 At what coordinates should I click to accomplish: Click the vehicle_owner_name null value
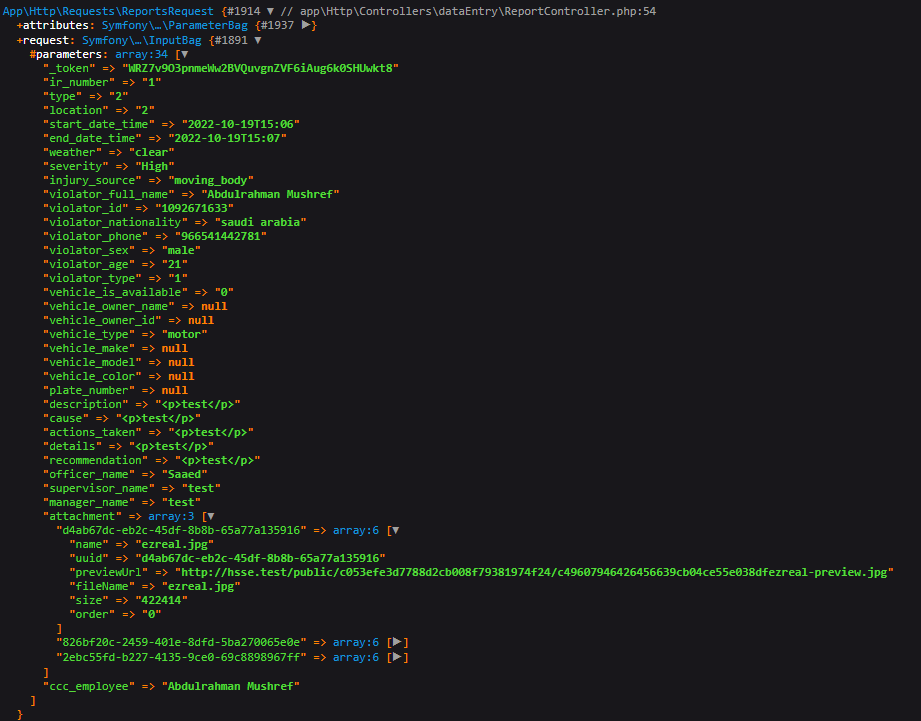[214, 306]
